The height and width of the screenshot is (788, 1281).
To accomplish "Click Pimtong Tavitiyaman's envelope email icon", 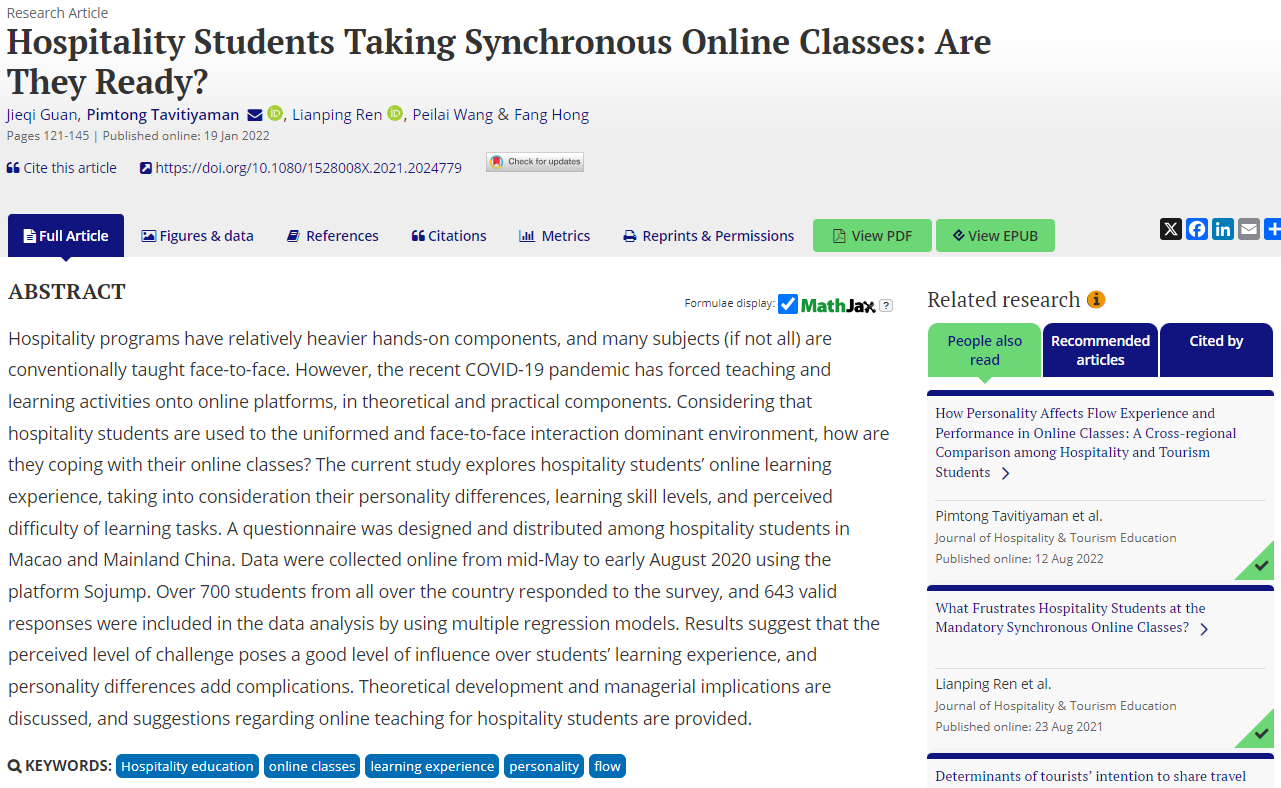I will tap(254, 115).
